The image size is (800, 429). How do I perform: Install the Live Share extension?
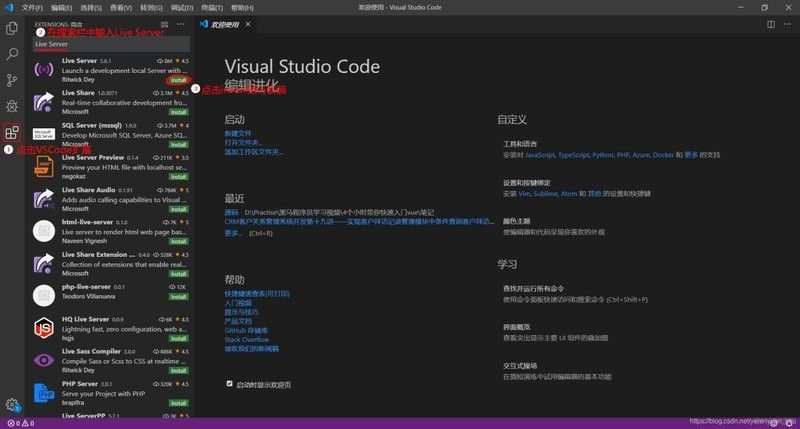click(179, 112)
